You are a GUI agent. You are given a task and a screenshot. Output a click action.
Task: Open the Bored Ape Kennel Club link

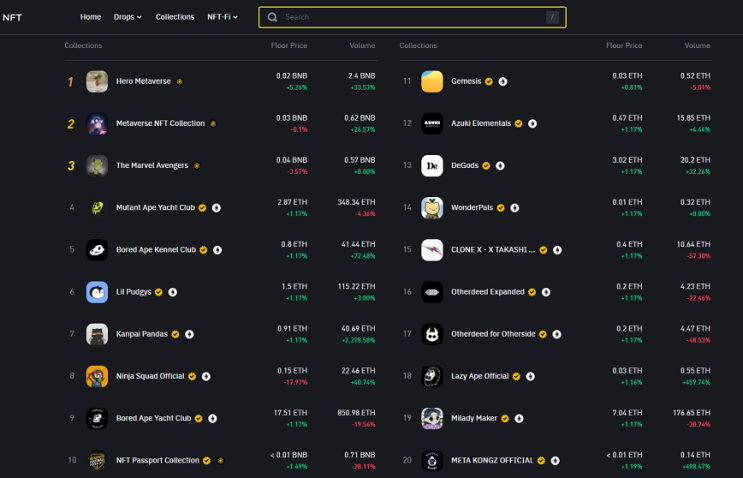(156, 250)
